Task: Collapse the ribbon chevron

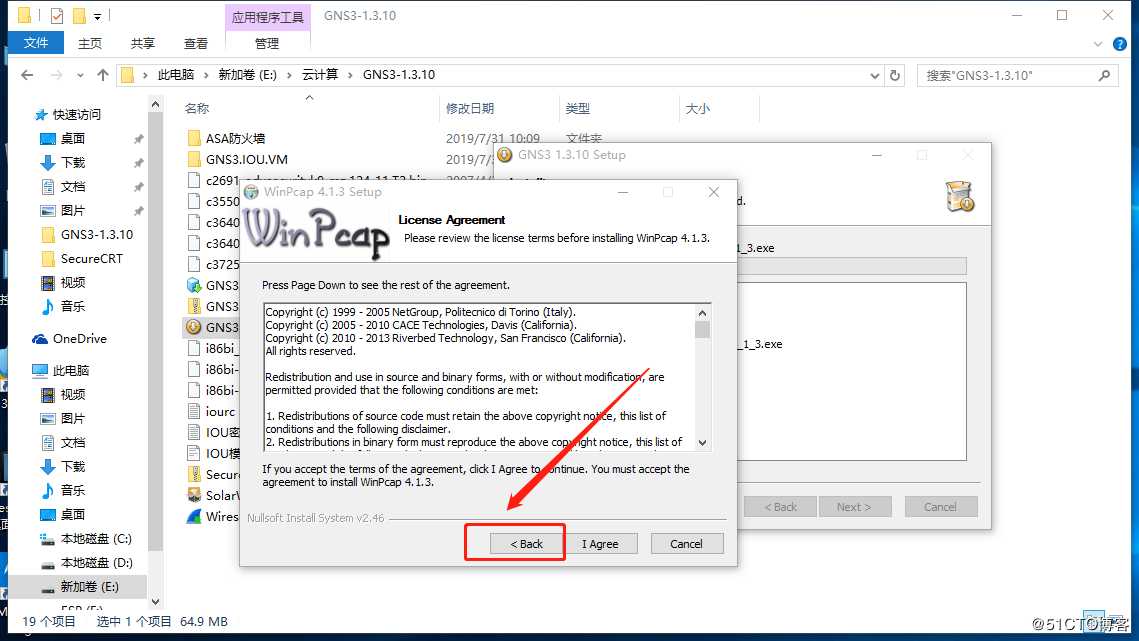Action: [x=1098, y=44]
